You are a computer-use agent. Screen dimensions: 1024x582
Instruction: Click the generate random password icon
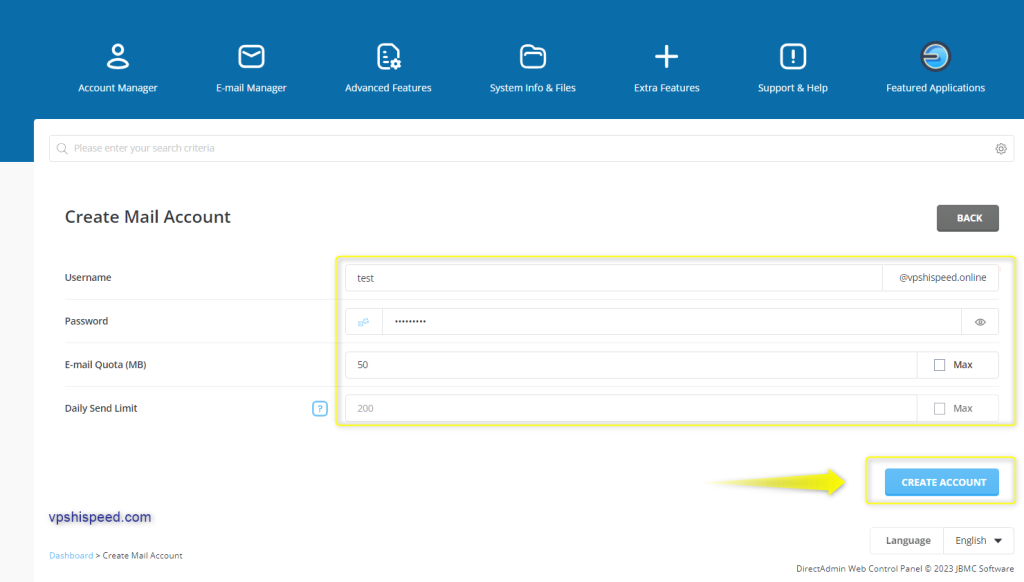pyautogui.click(x=364, y=322)
